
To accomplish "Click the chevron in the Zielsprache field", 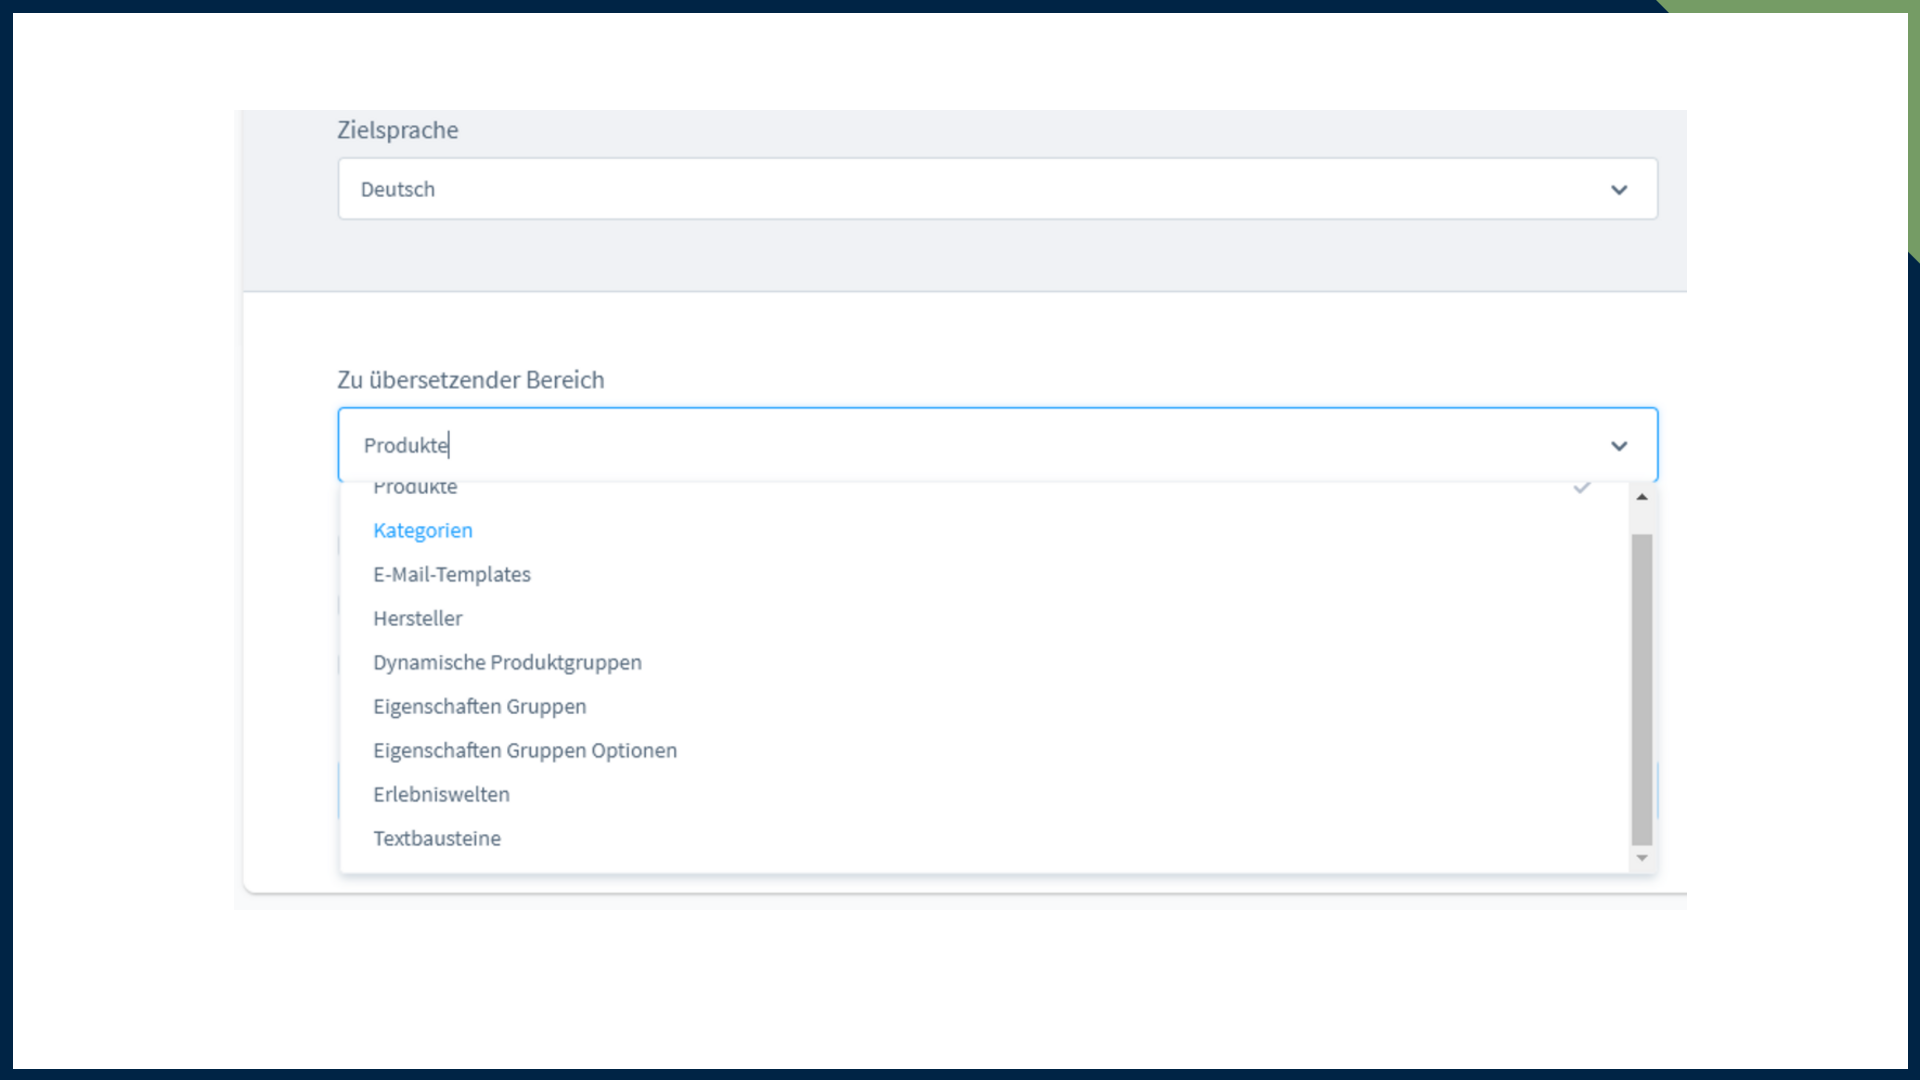I will point(1619,190).
